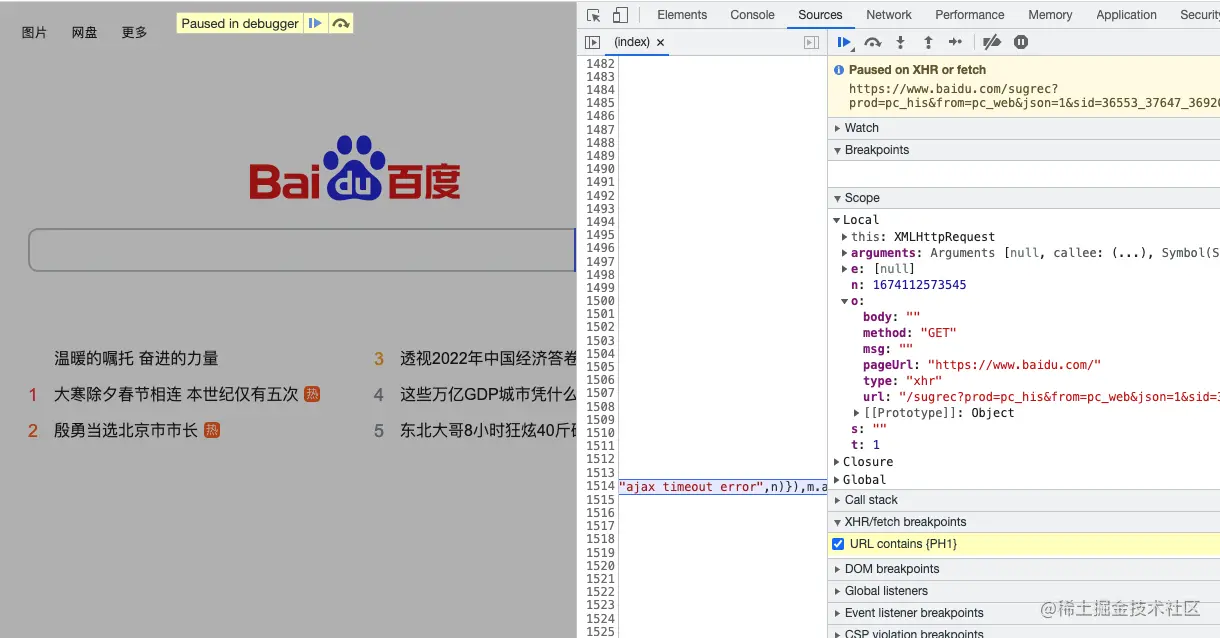Toggle pause on exceptions icon
The width and height of the screenshot is (1220, 638).
coord(1021,42)
